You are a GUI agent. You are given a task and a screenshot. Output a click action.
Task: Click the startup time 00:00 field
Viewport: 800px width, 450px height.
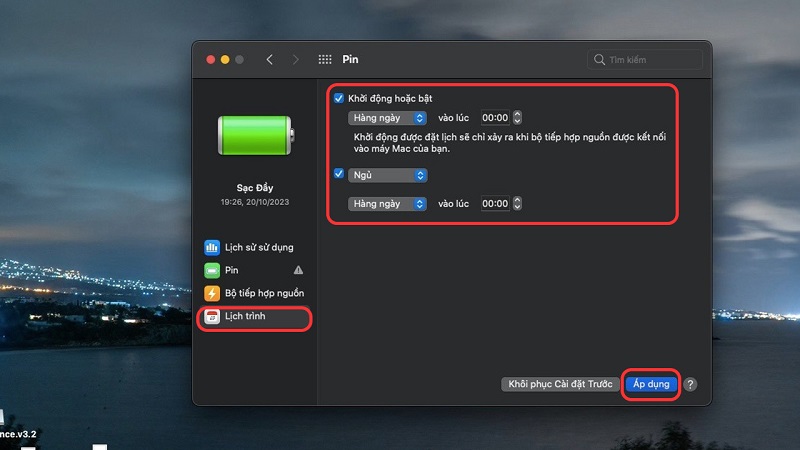pos(494,117)
